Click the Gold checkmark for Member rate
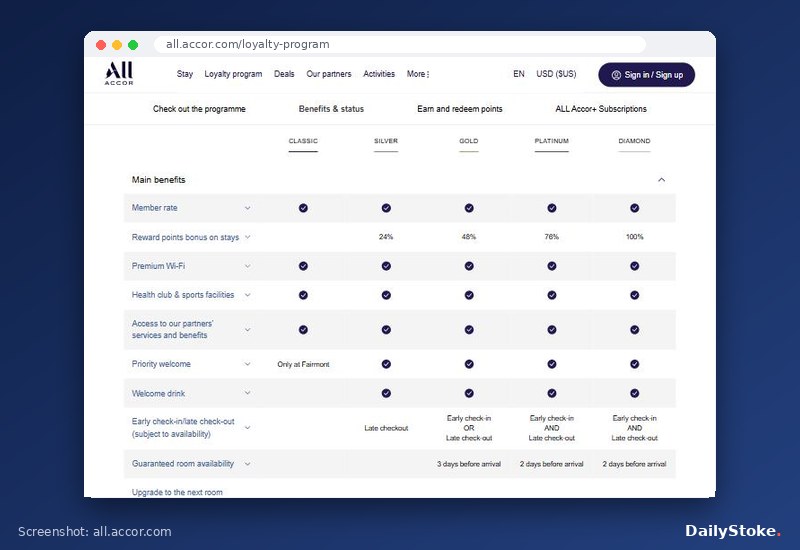 coord(469,208)
